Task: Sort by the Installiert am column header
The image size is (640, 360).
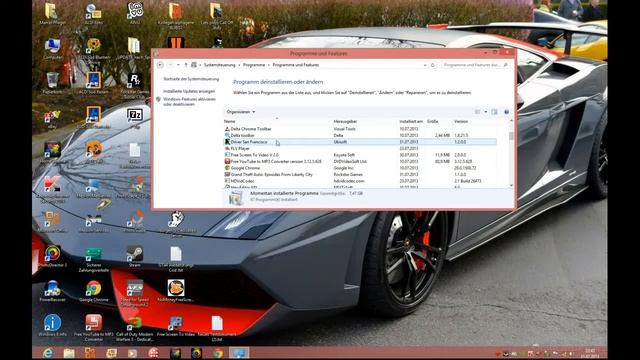Action: (411, 121)
